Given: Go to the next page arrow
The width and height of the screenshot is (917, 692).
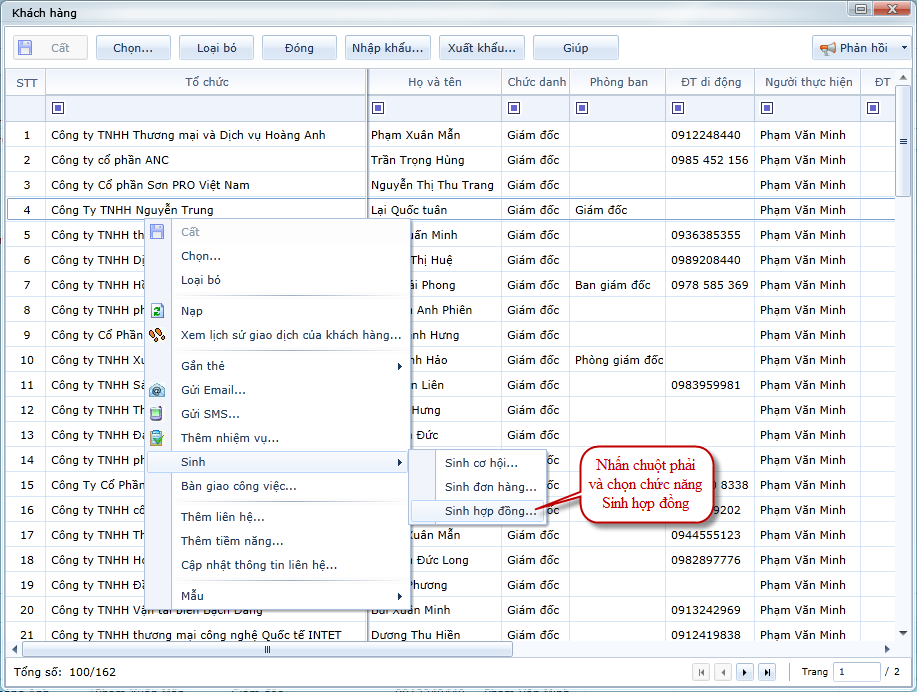Looking at the screenshot, I should [745, 672].
